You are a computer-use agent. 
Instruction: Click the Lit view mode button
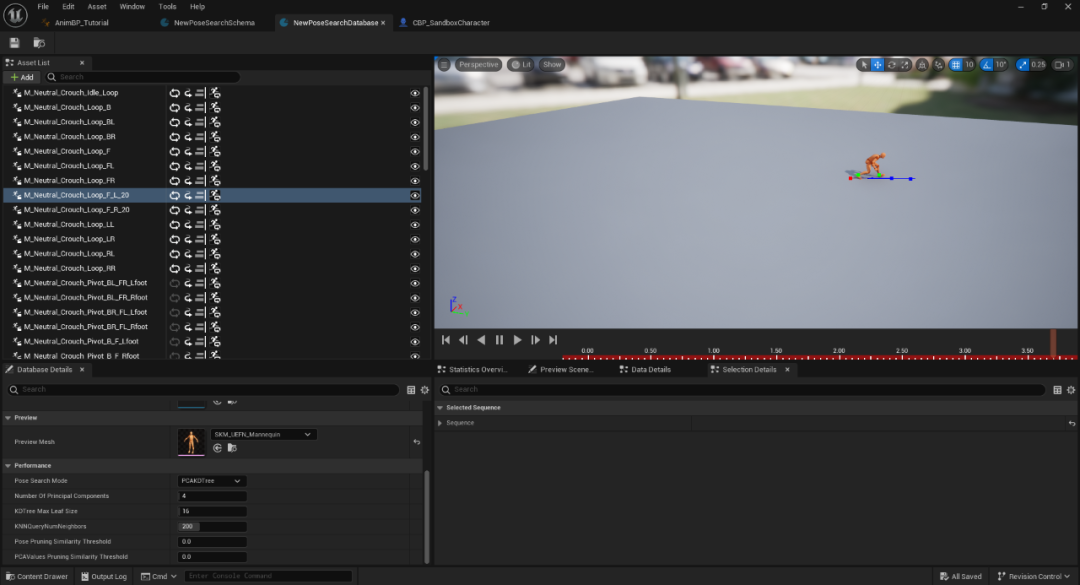pyautogui.click(x=521, y=65)
